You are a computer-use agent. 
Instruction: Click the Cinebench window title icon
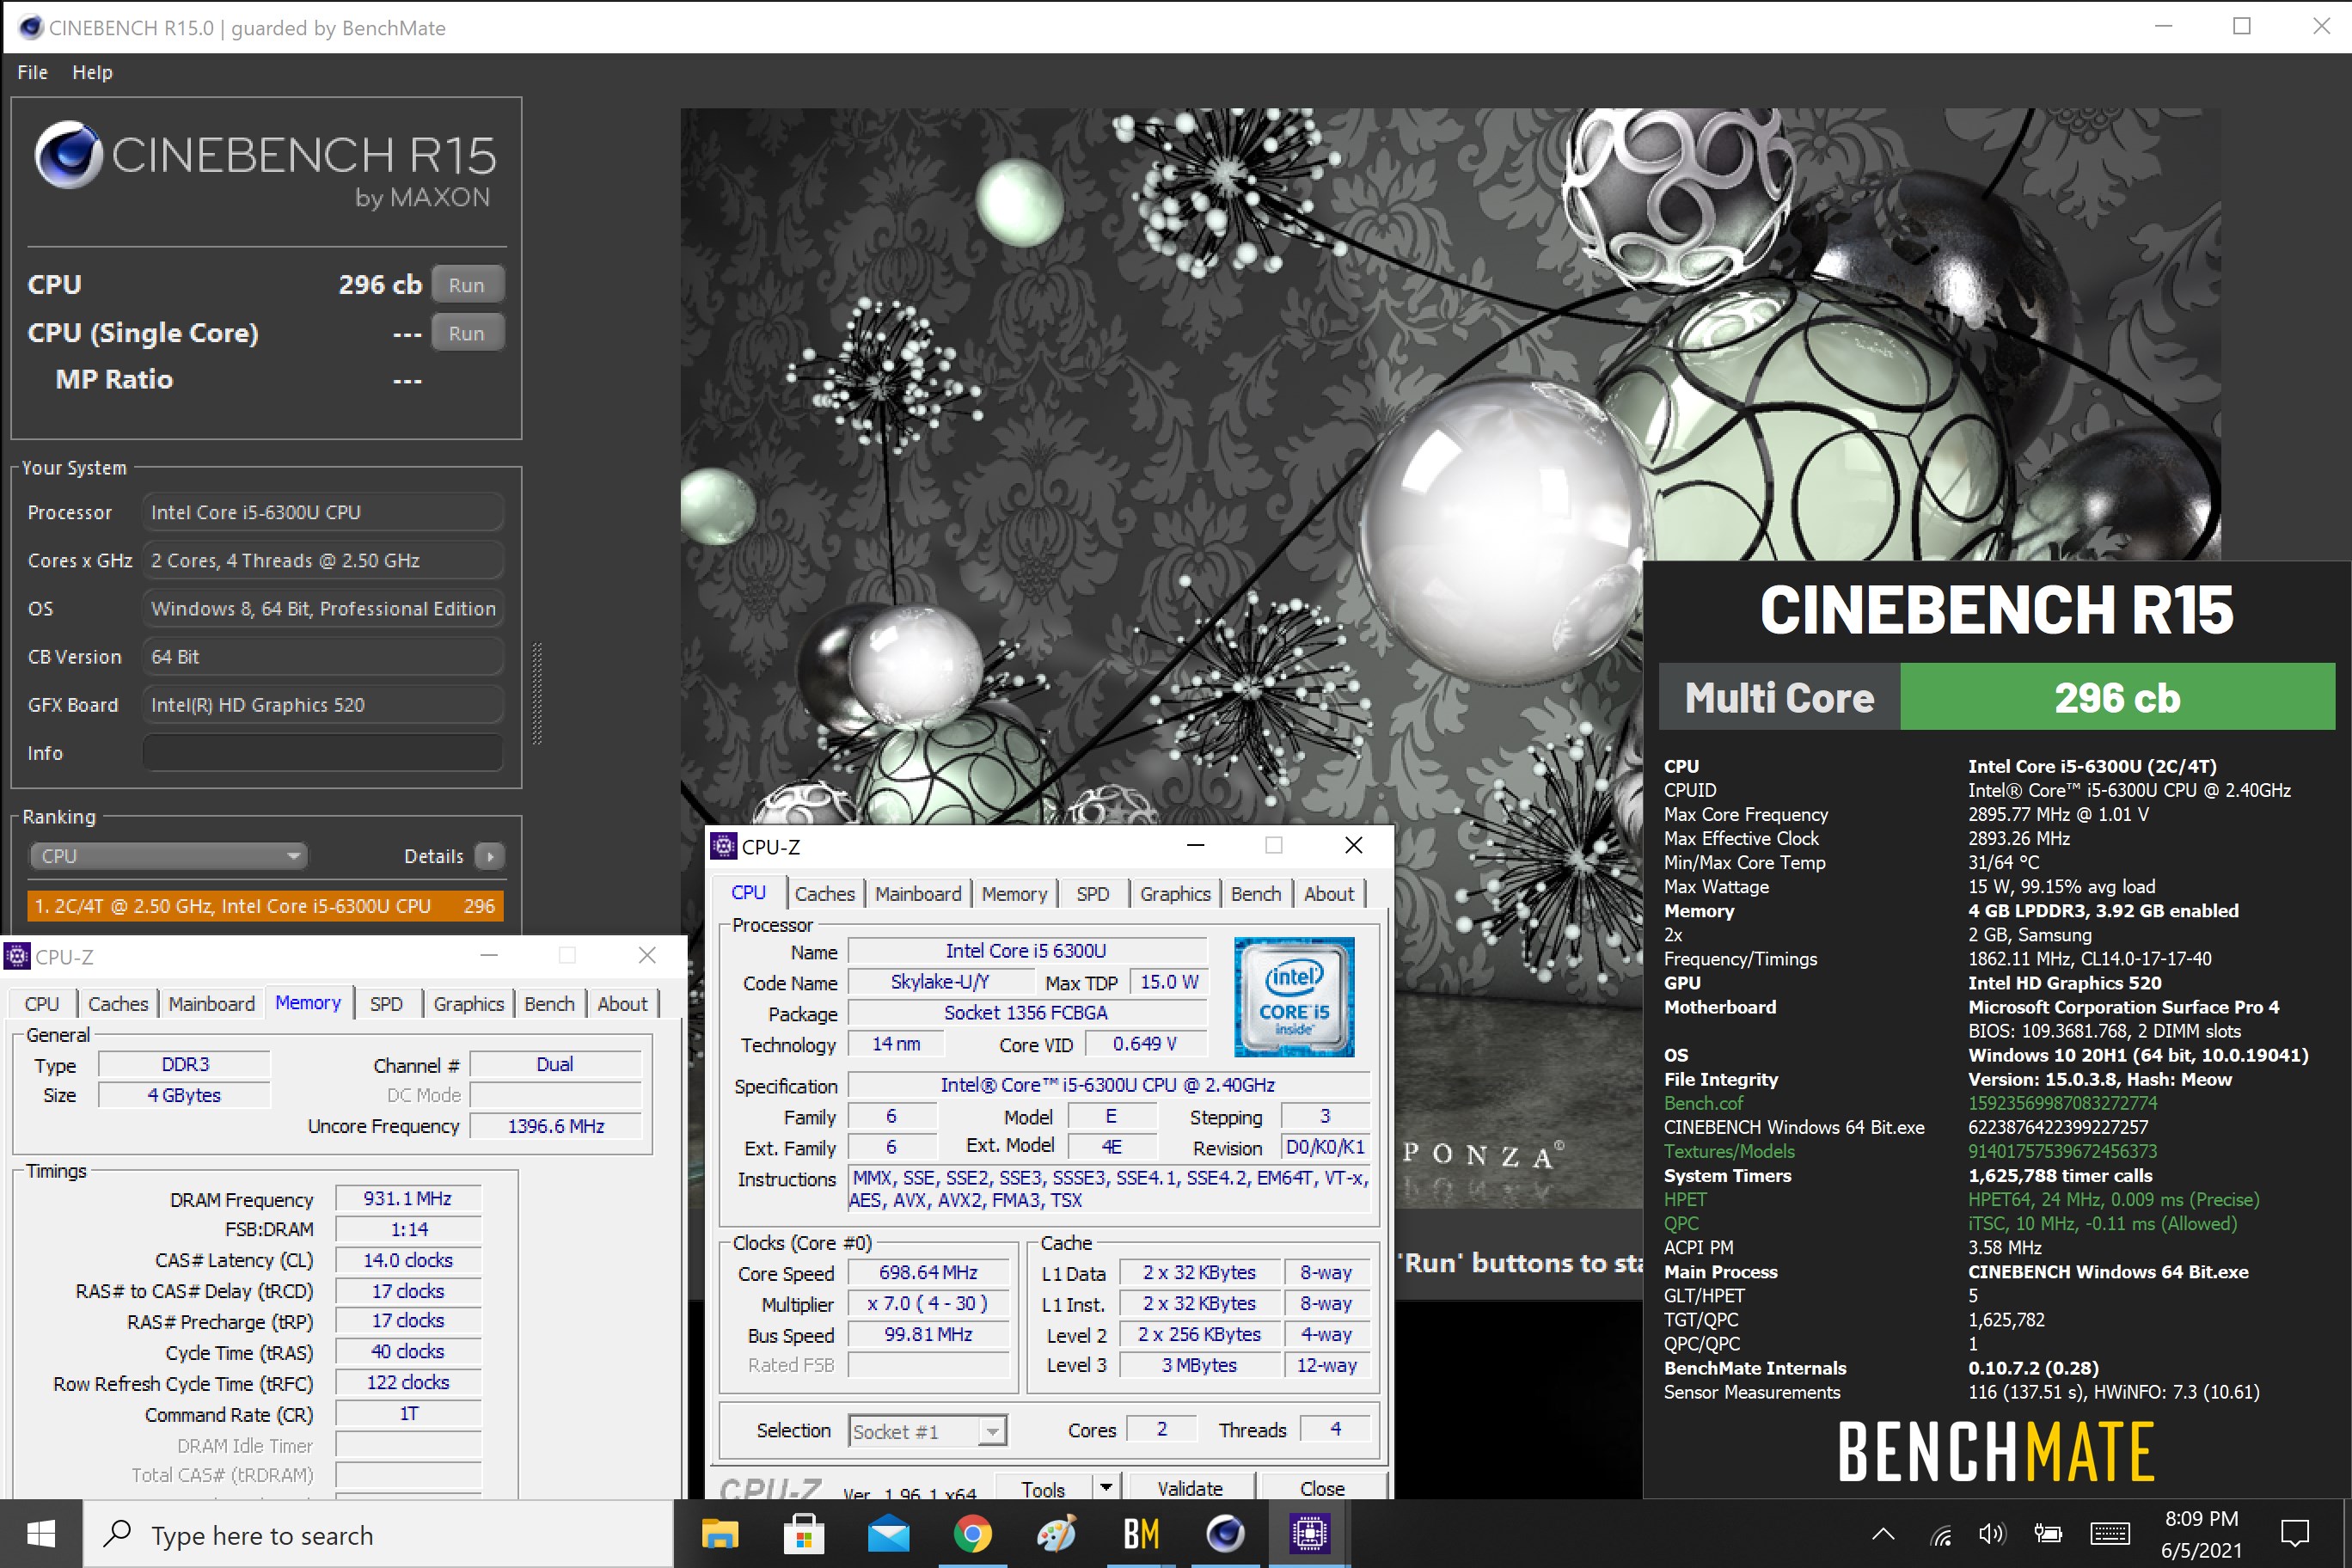(31, 27)
